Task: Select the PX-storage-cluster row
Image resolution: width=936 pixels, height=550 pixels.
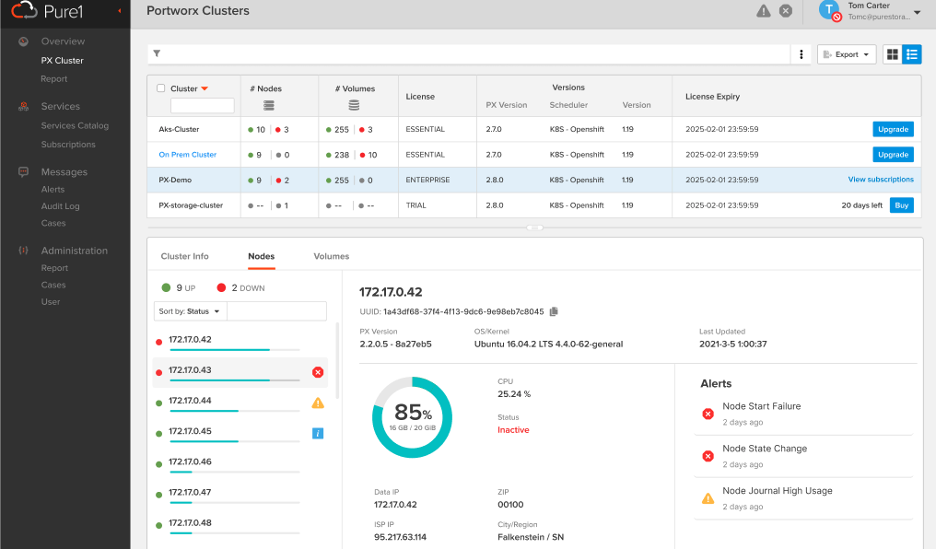Action: click(x=534, y=205)
